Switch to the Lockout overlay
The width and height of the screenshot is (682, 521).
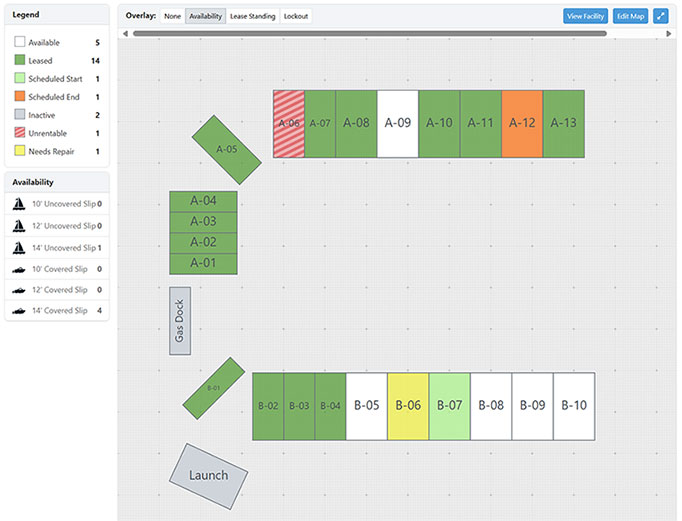click(x=296, y=16)
